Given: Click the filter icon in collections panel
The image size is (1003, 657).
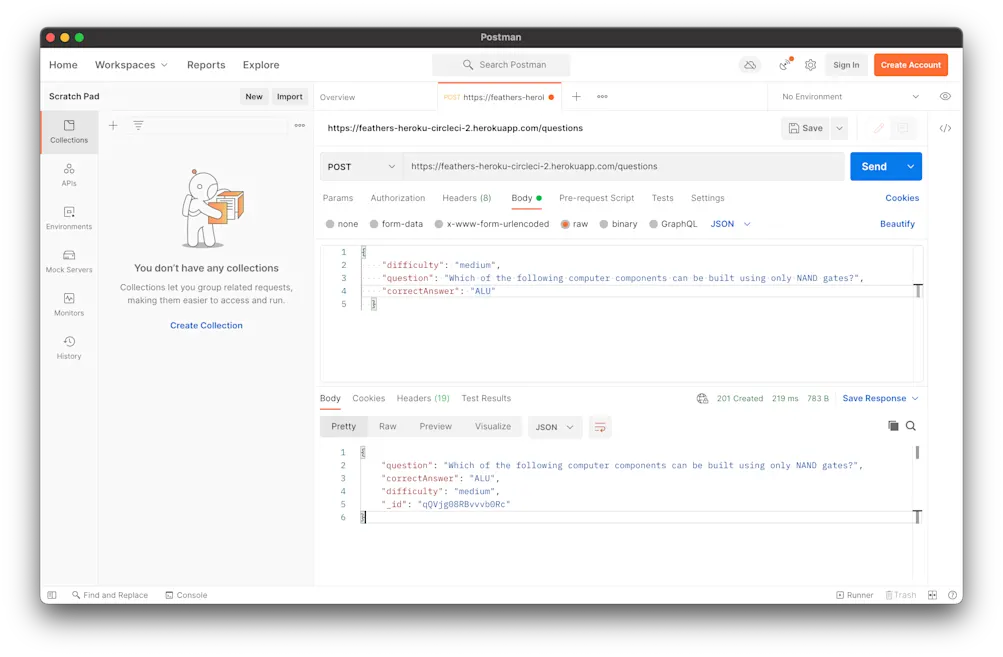Looking at the screenshot, I should [138, 125].
